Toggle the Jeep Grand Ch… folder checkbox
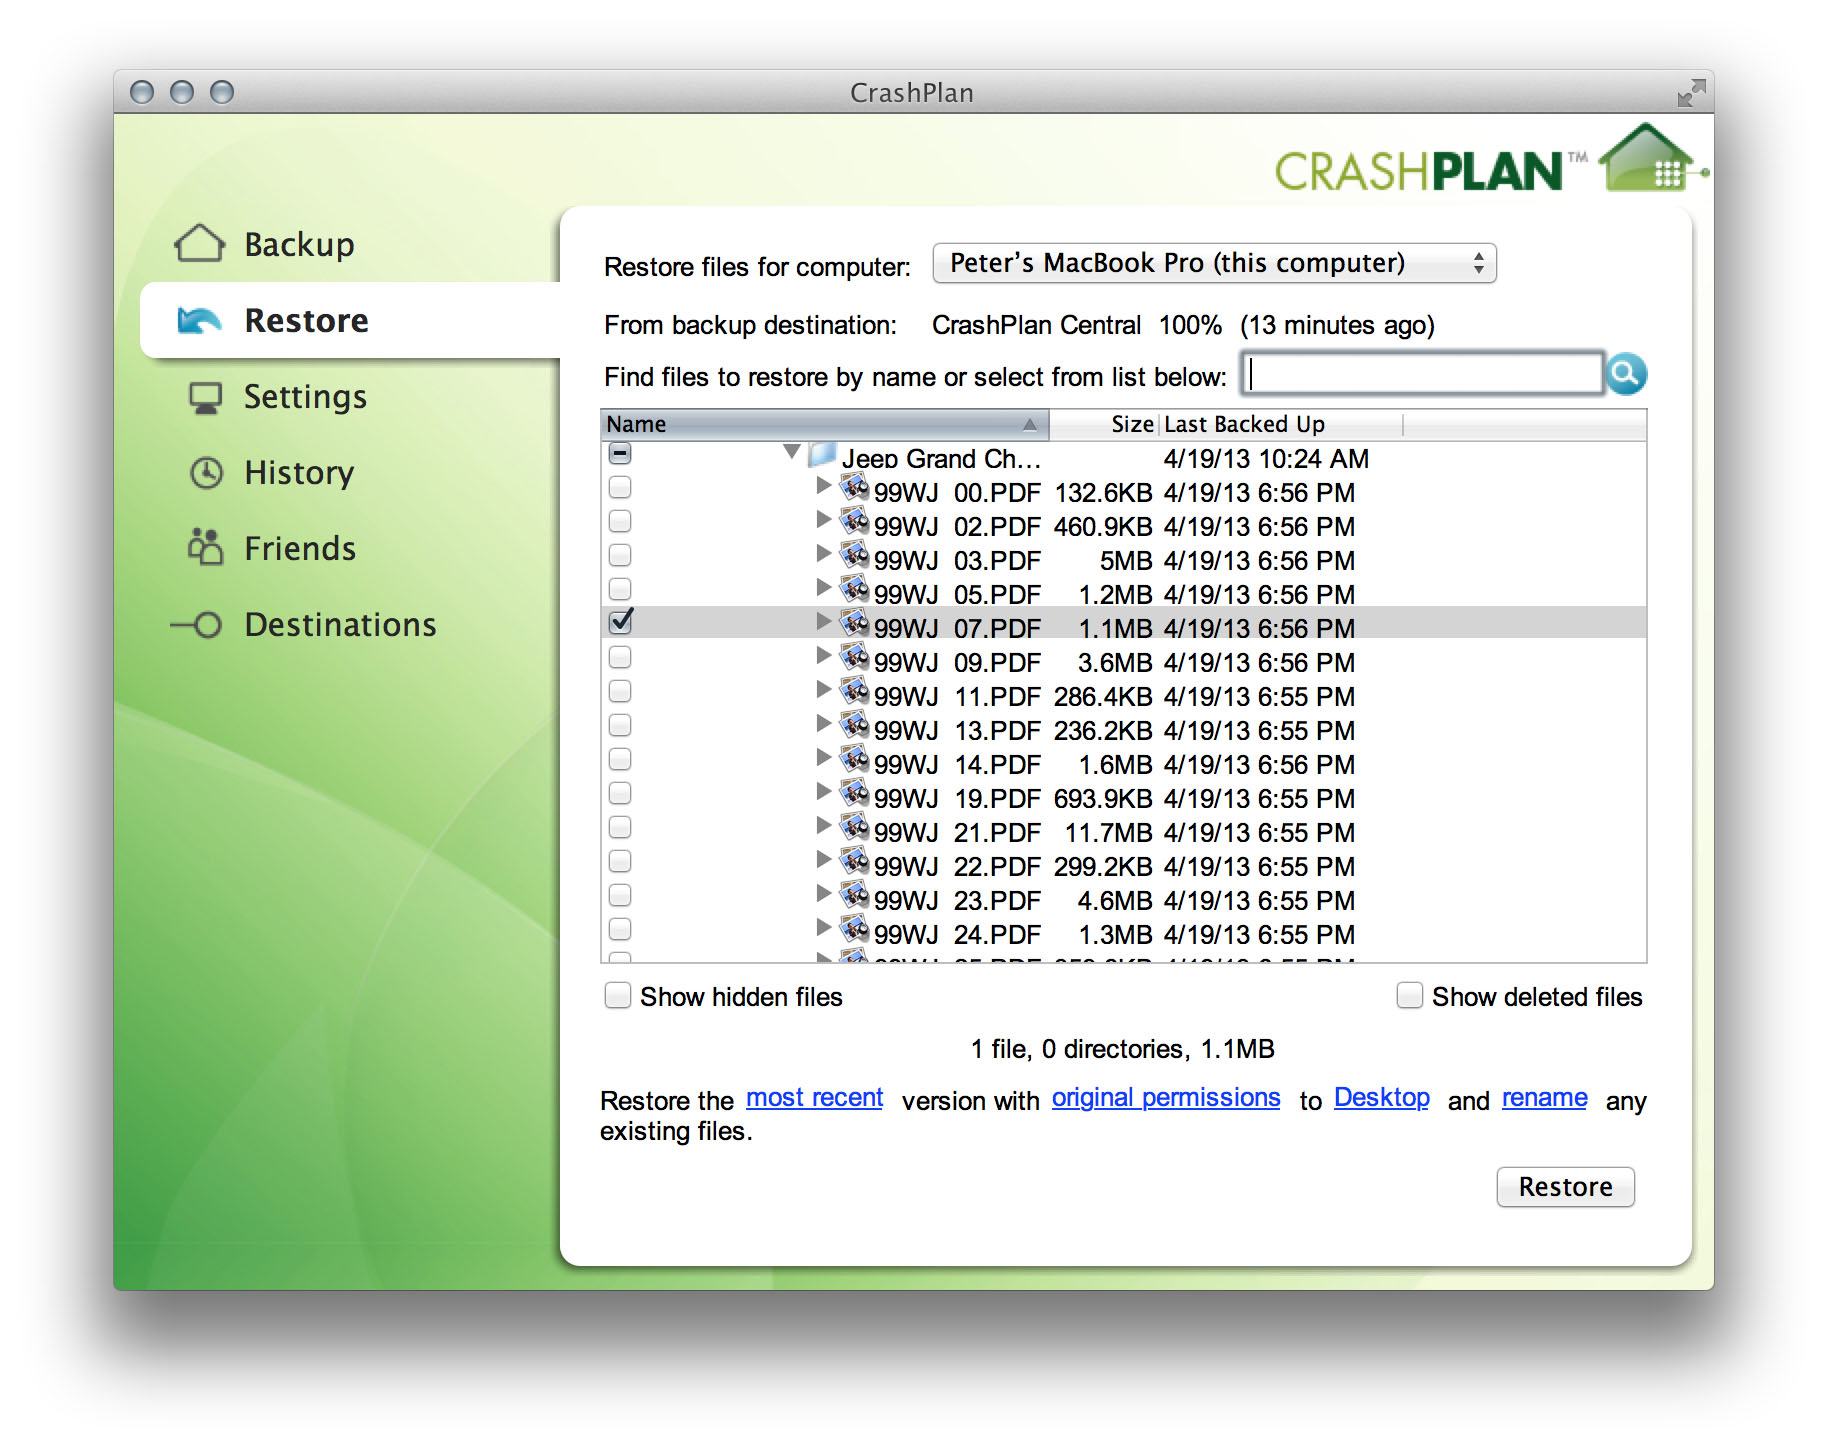Viewport: 1828px width, 1448px height. pos(620,454)
